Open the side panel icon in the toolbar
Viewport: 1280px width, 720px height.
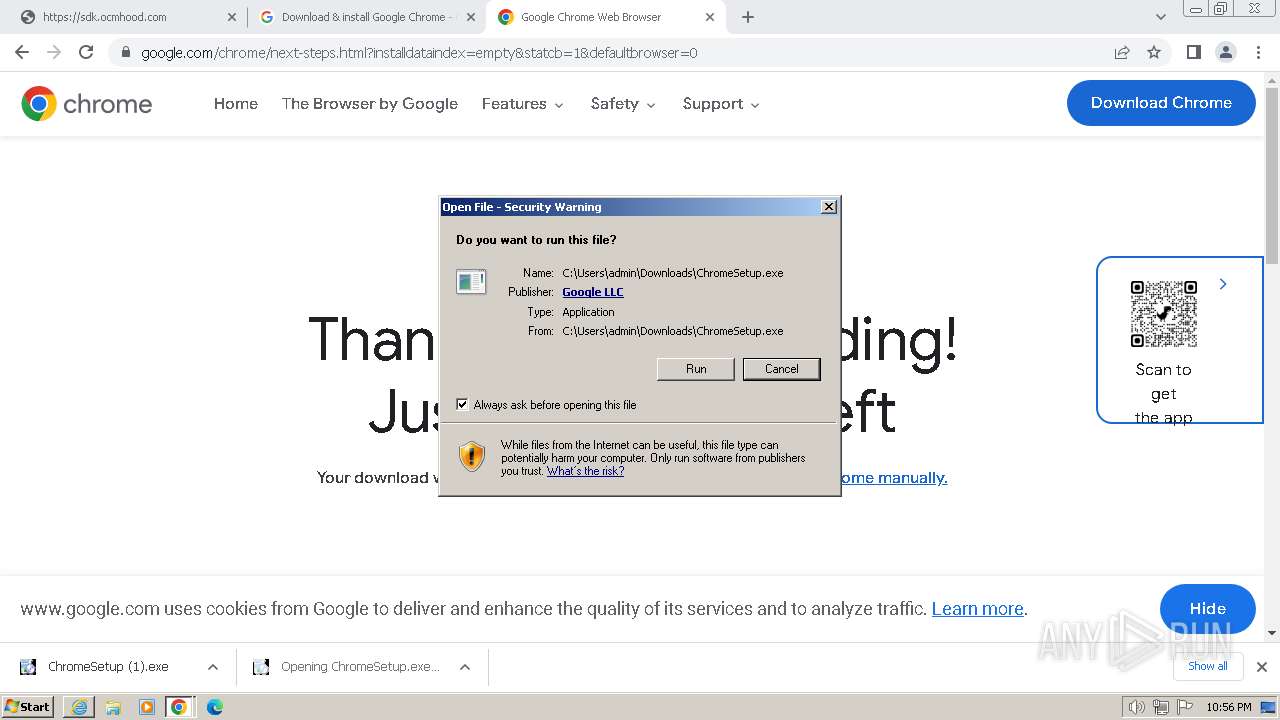coord(1193,52)
